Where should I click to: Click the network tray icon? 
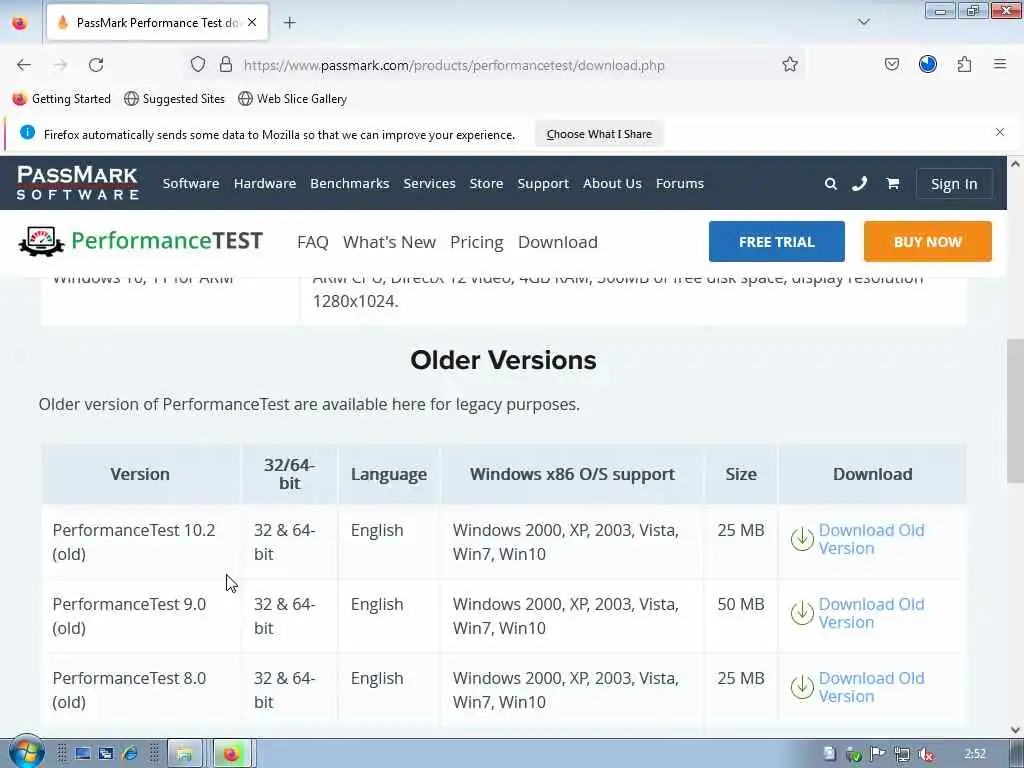pos(902,754)
